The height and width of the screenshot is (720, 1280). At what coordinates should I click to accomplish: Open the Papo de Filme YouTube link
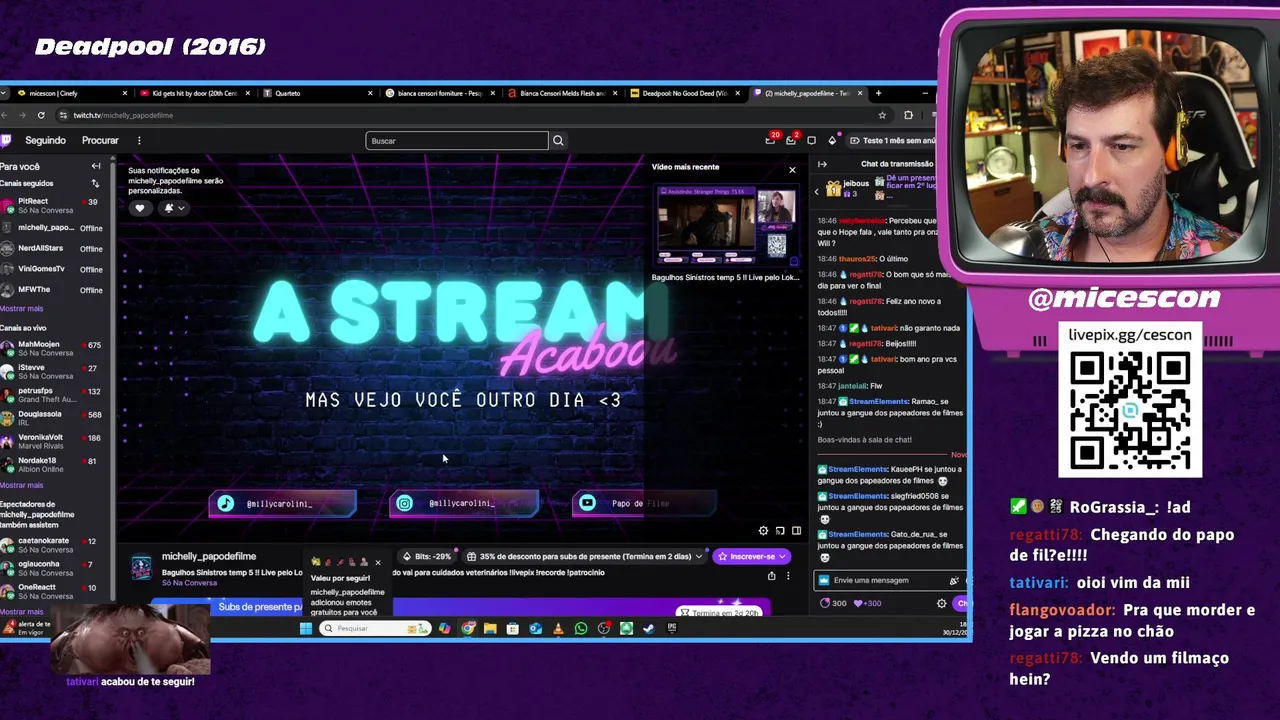[x=644, y=504]
